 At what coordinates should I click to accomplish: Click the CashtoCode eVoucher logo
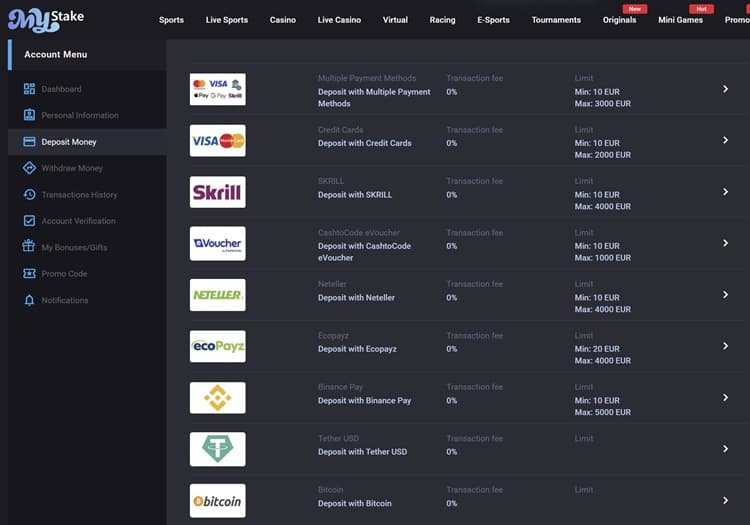(x=218, y=243)
